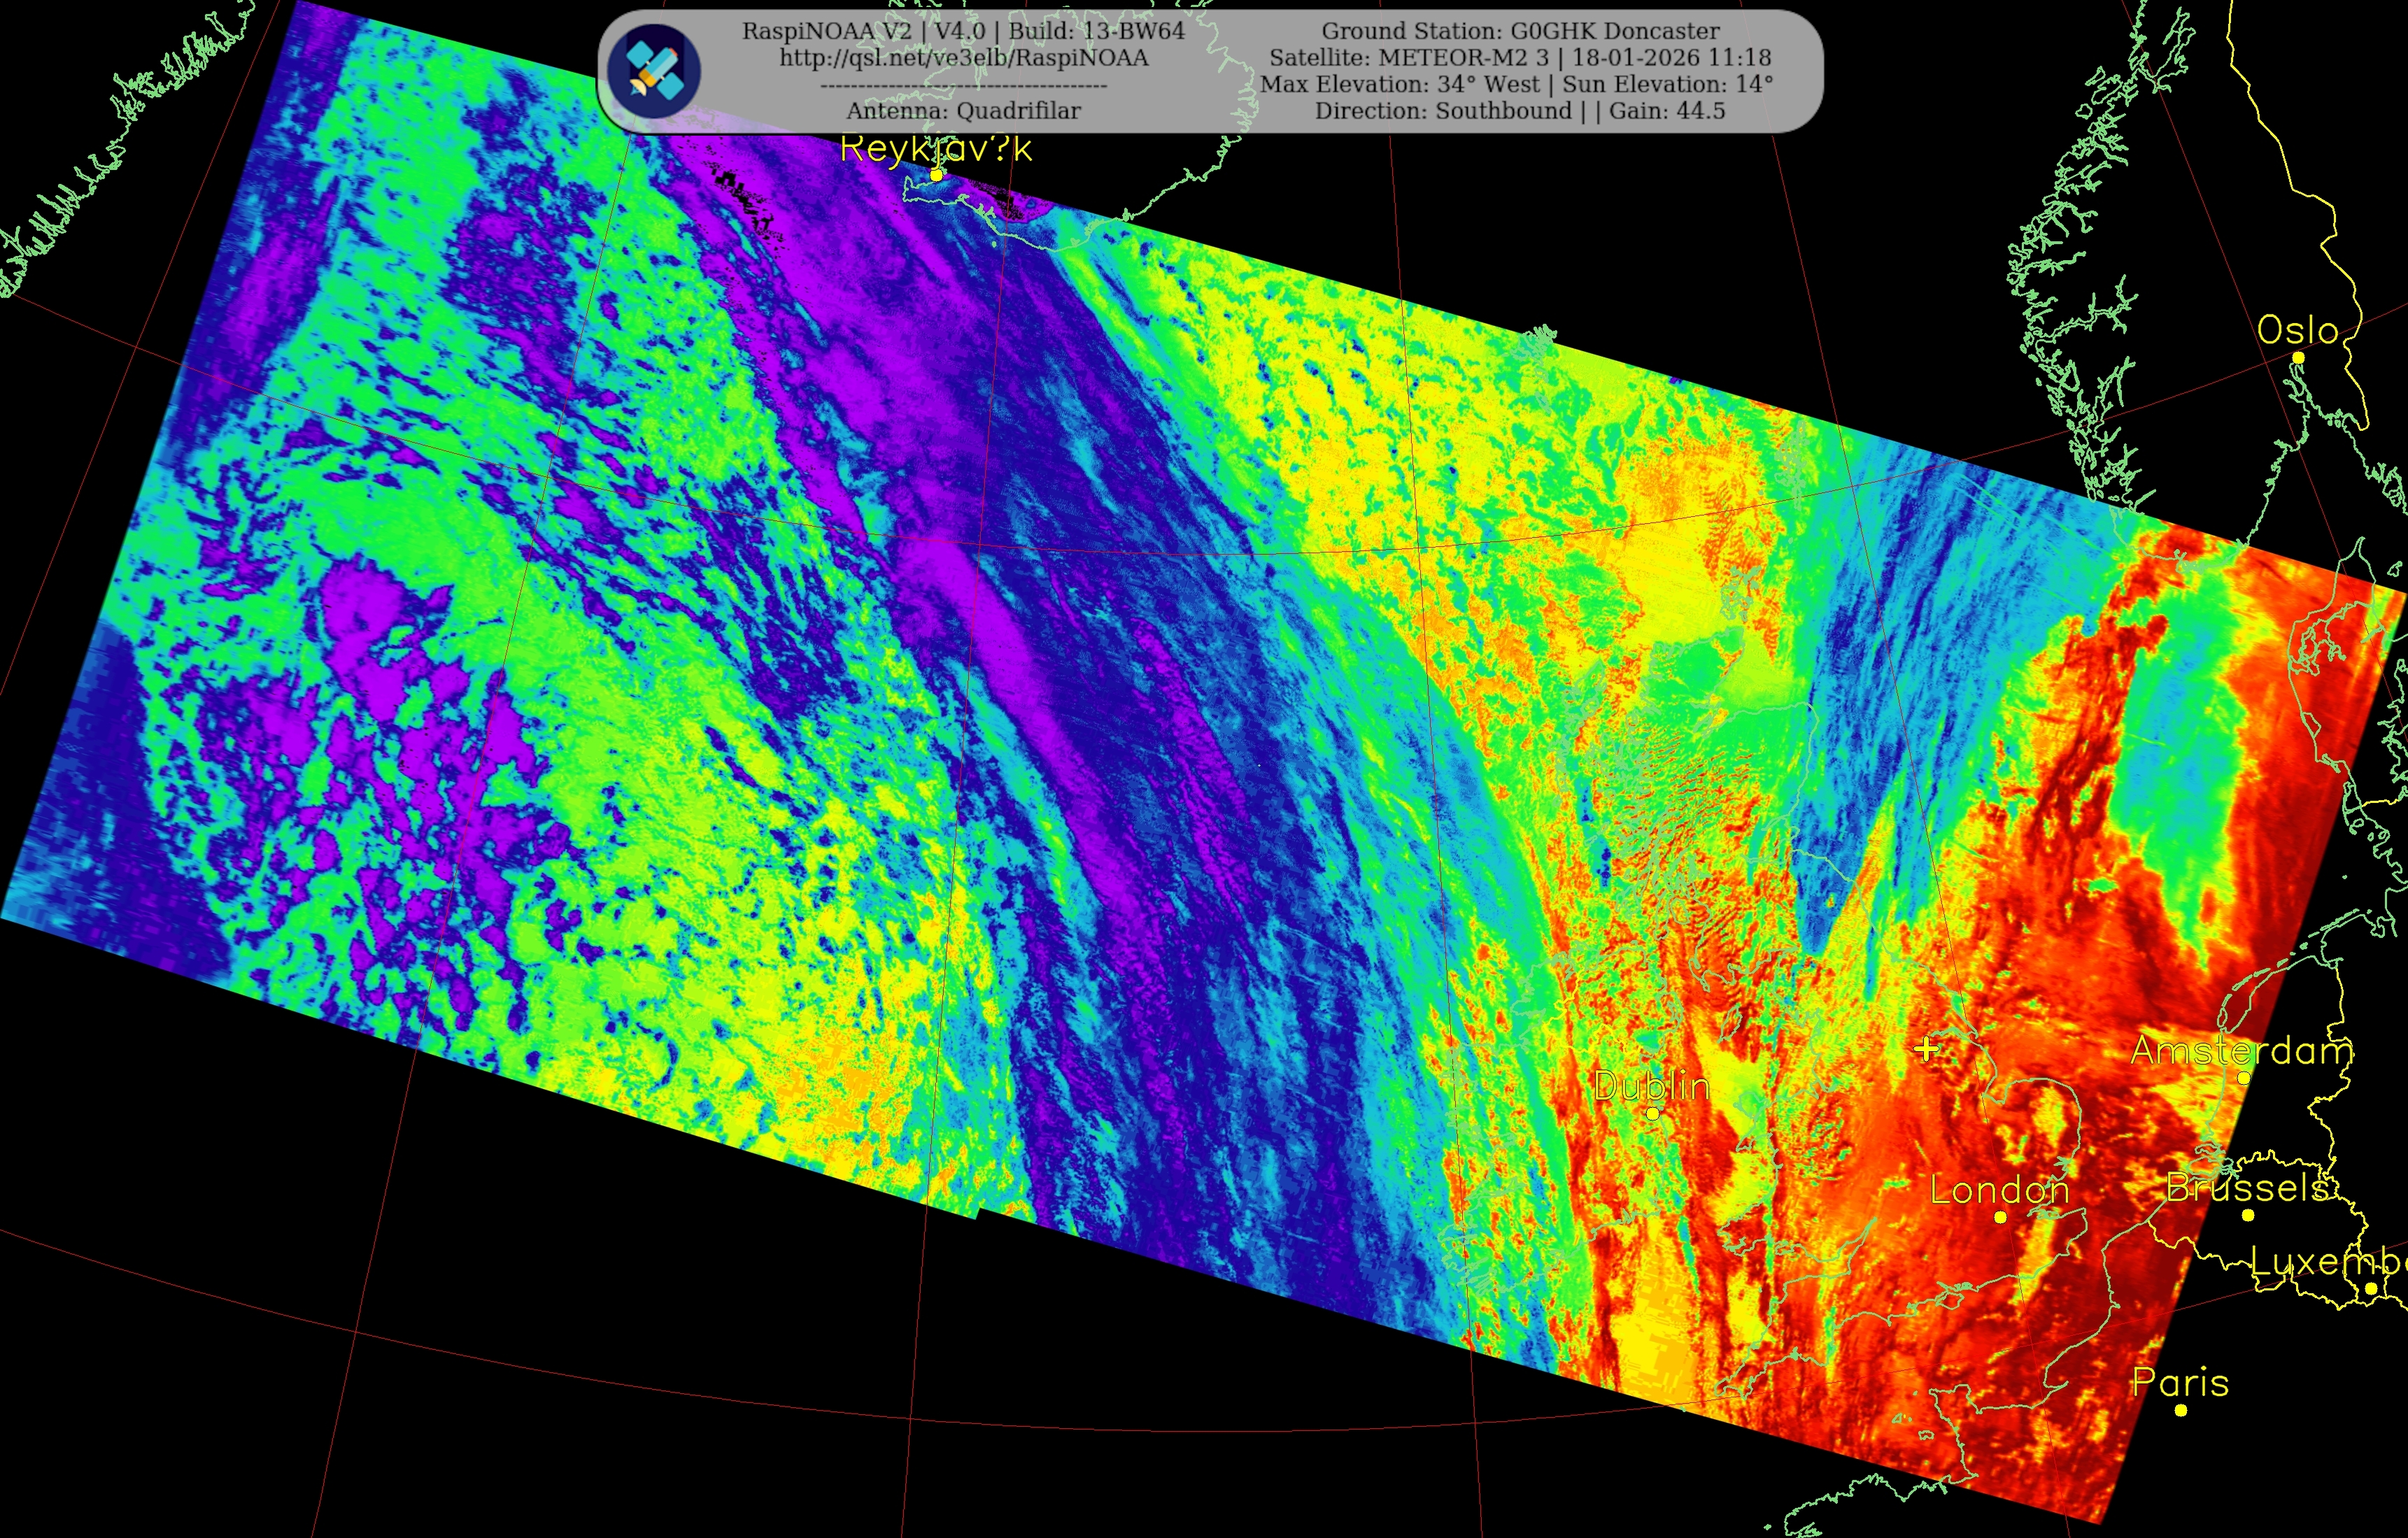Click the yellow ground station crosshair marker
Image resolution: width=2408 pixels, height=1538 pixels.
(x=1927, y=1049)
